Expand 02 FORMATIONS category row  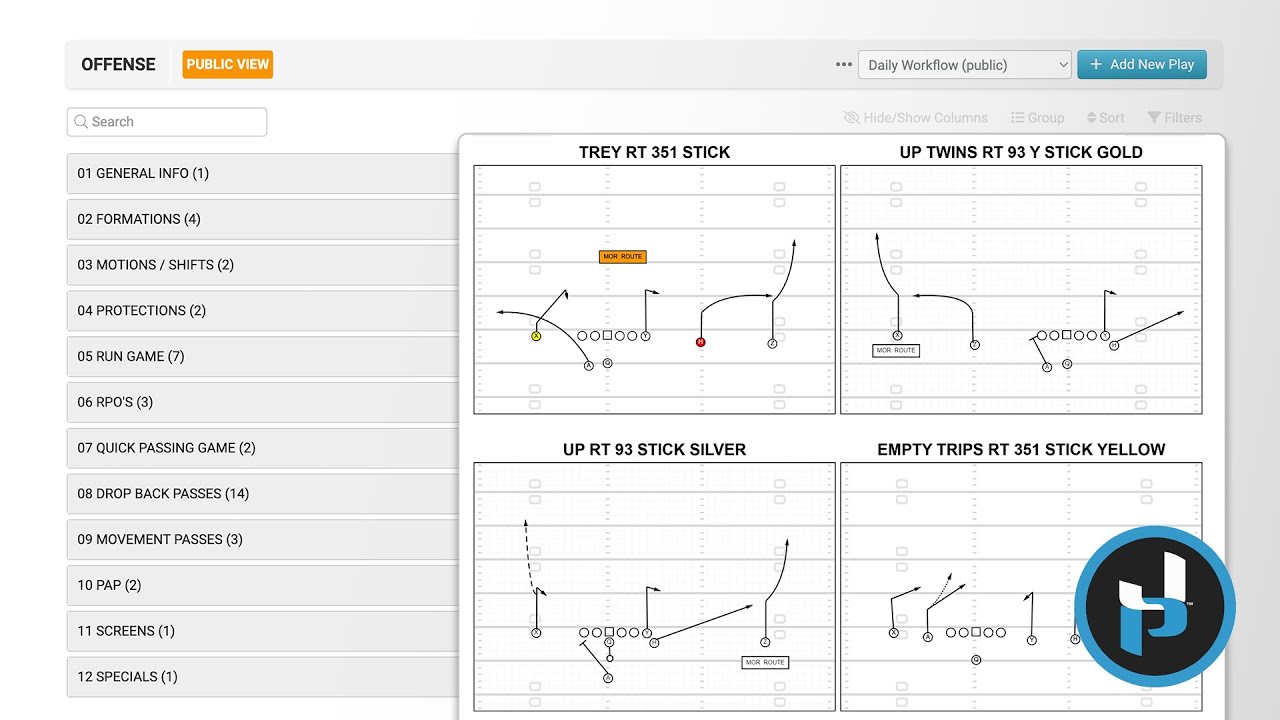262,219
